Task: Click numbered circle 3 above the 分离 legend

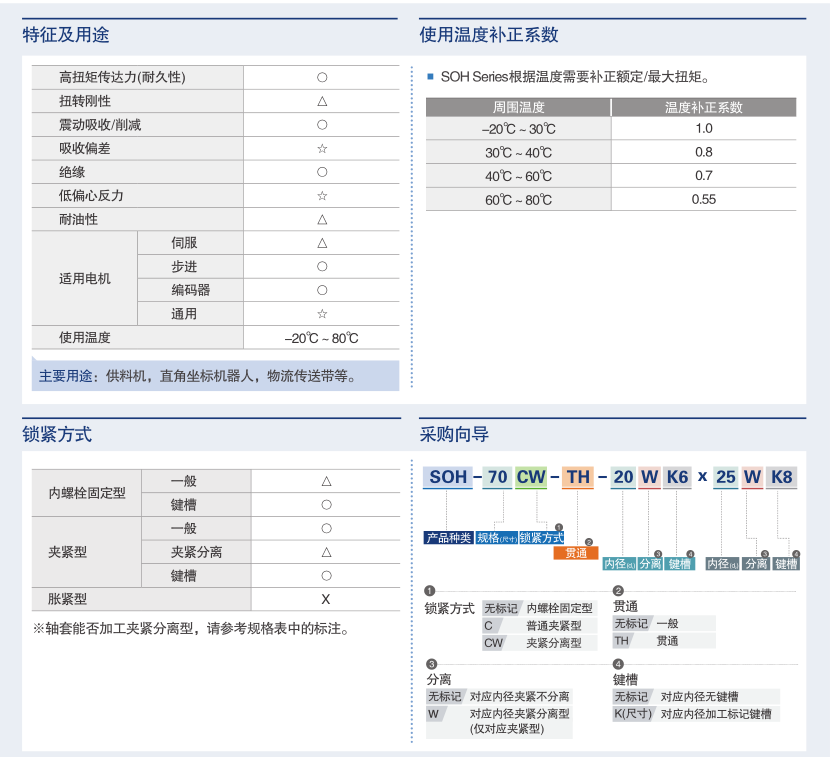Action: coord(431,664)
